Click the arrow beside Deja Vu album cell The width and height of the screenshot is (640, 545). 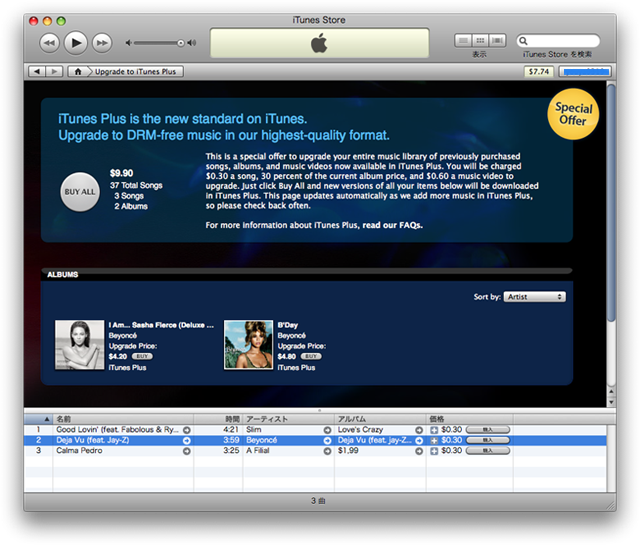(419, 441)
